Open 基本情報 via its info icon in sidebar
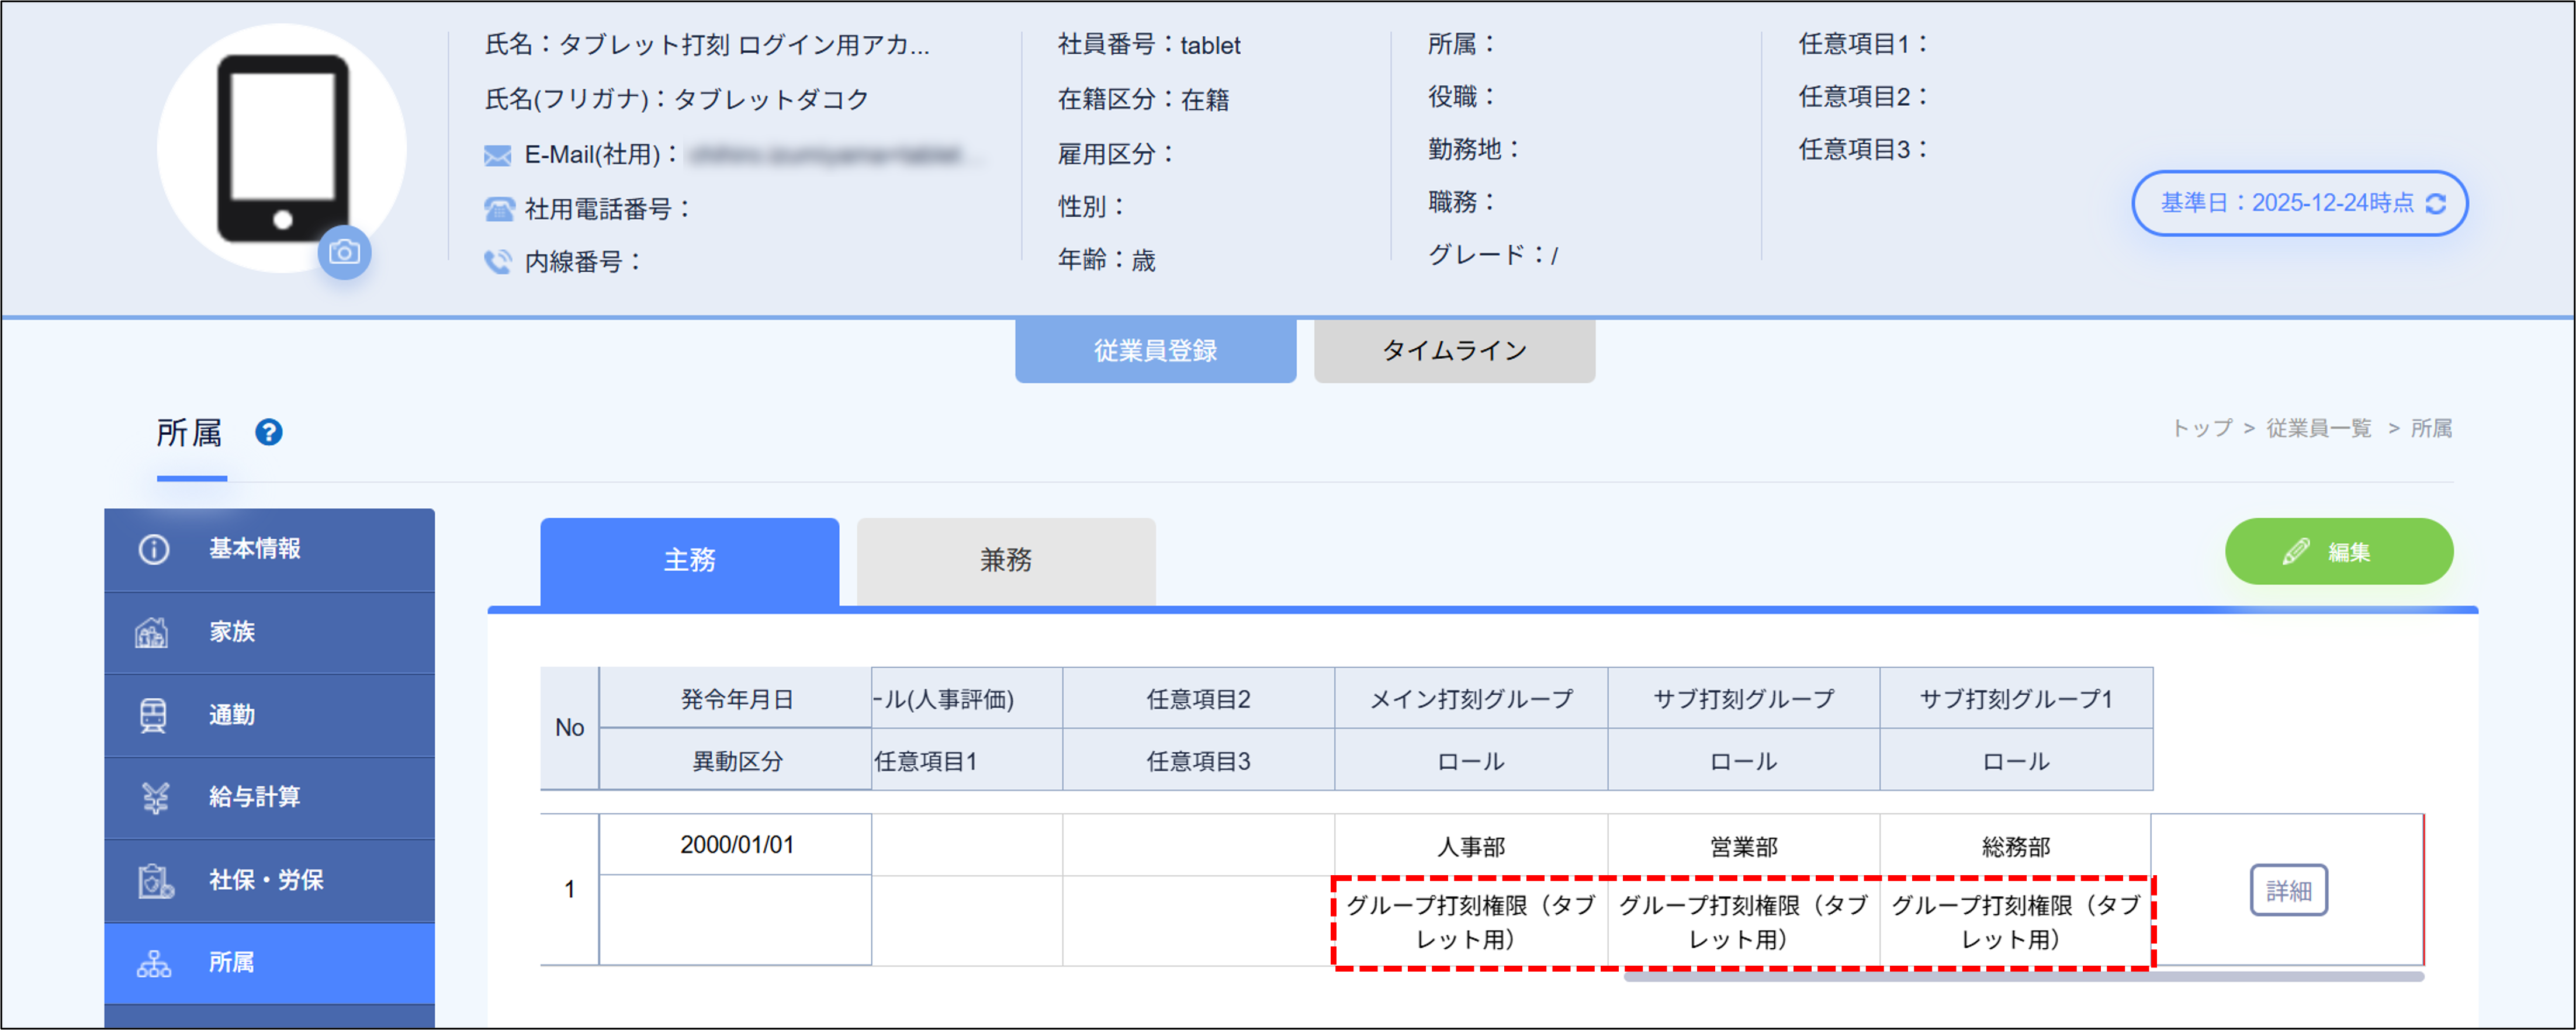This screenshot has height=1030, width=2576. (153, 549)
